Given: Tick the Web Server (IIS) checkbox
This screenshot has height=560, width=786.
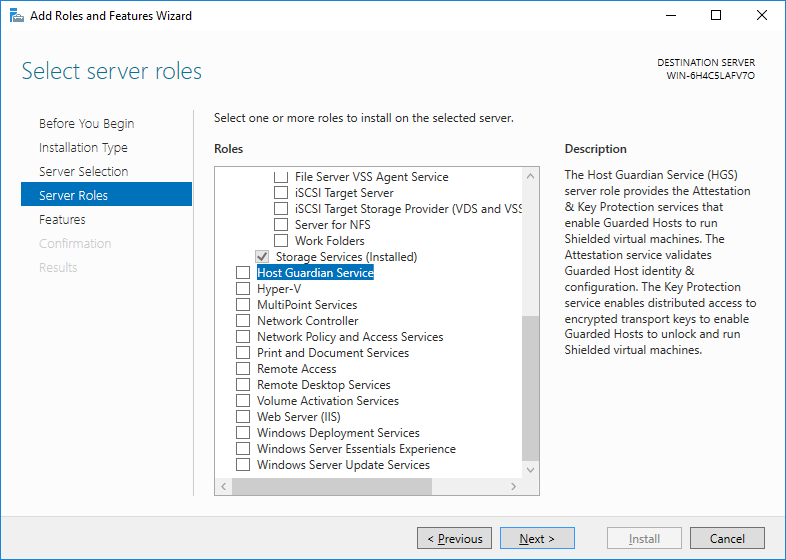Looking at the screenshot, I should [243, 417].
